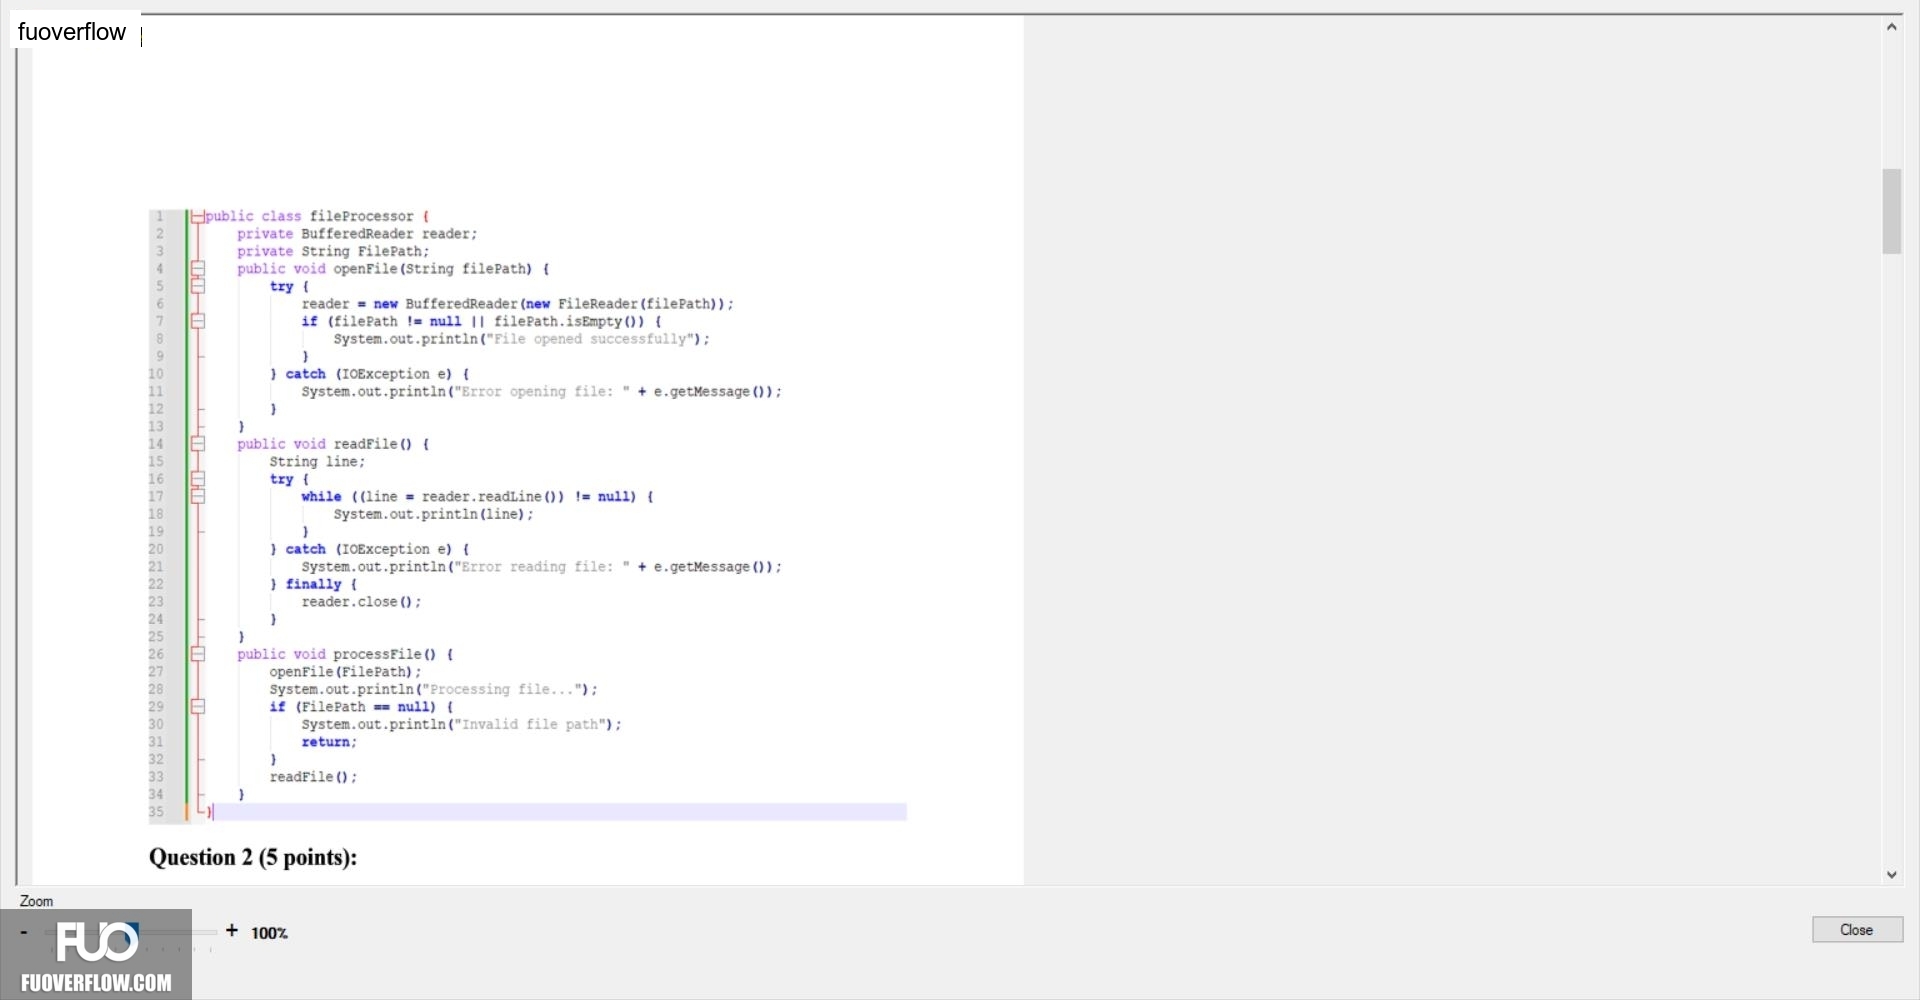Click the 'finally' keyword line
Screen dimensions: 1920x1000
coord(313,584)
